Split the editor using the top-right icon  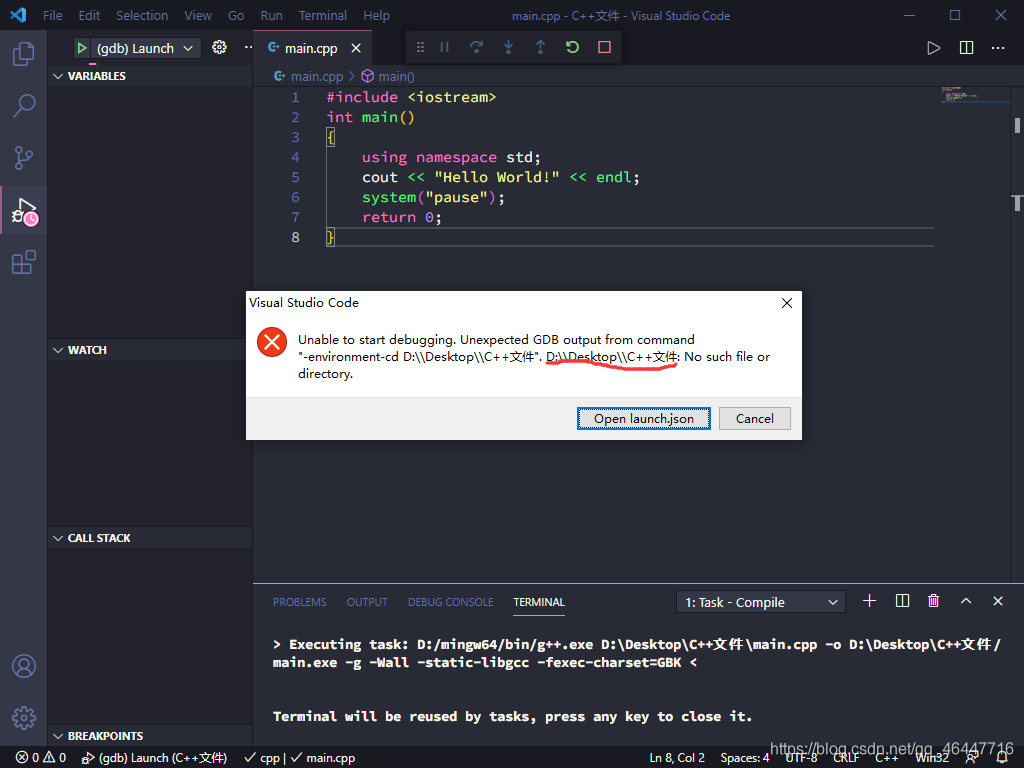tap(966, 47)
